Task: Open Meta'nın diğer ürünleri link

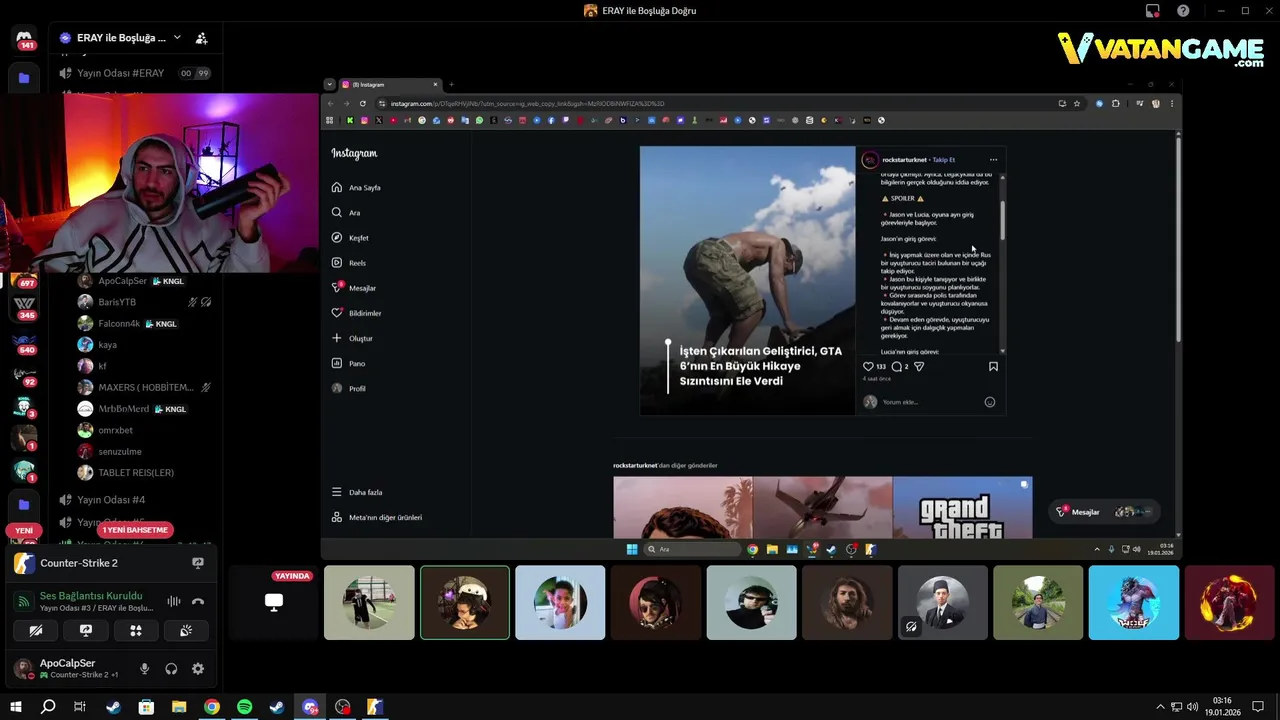Action: (377, 517)
